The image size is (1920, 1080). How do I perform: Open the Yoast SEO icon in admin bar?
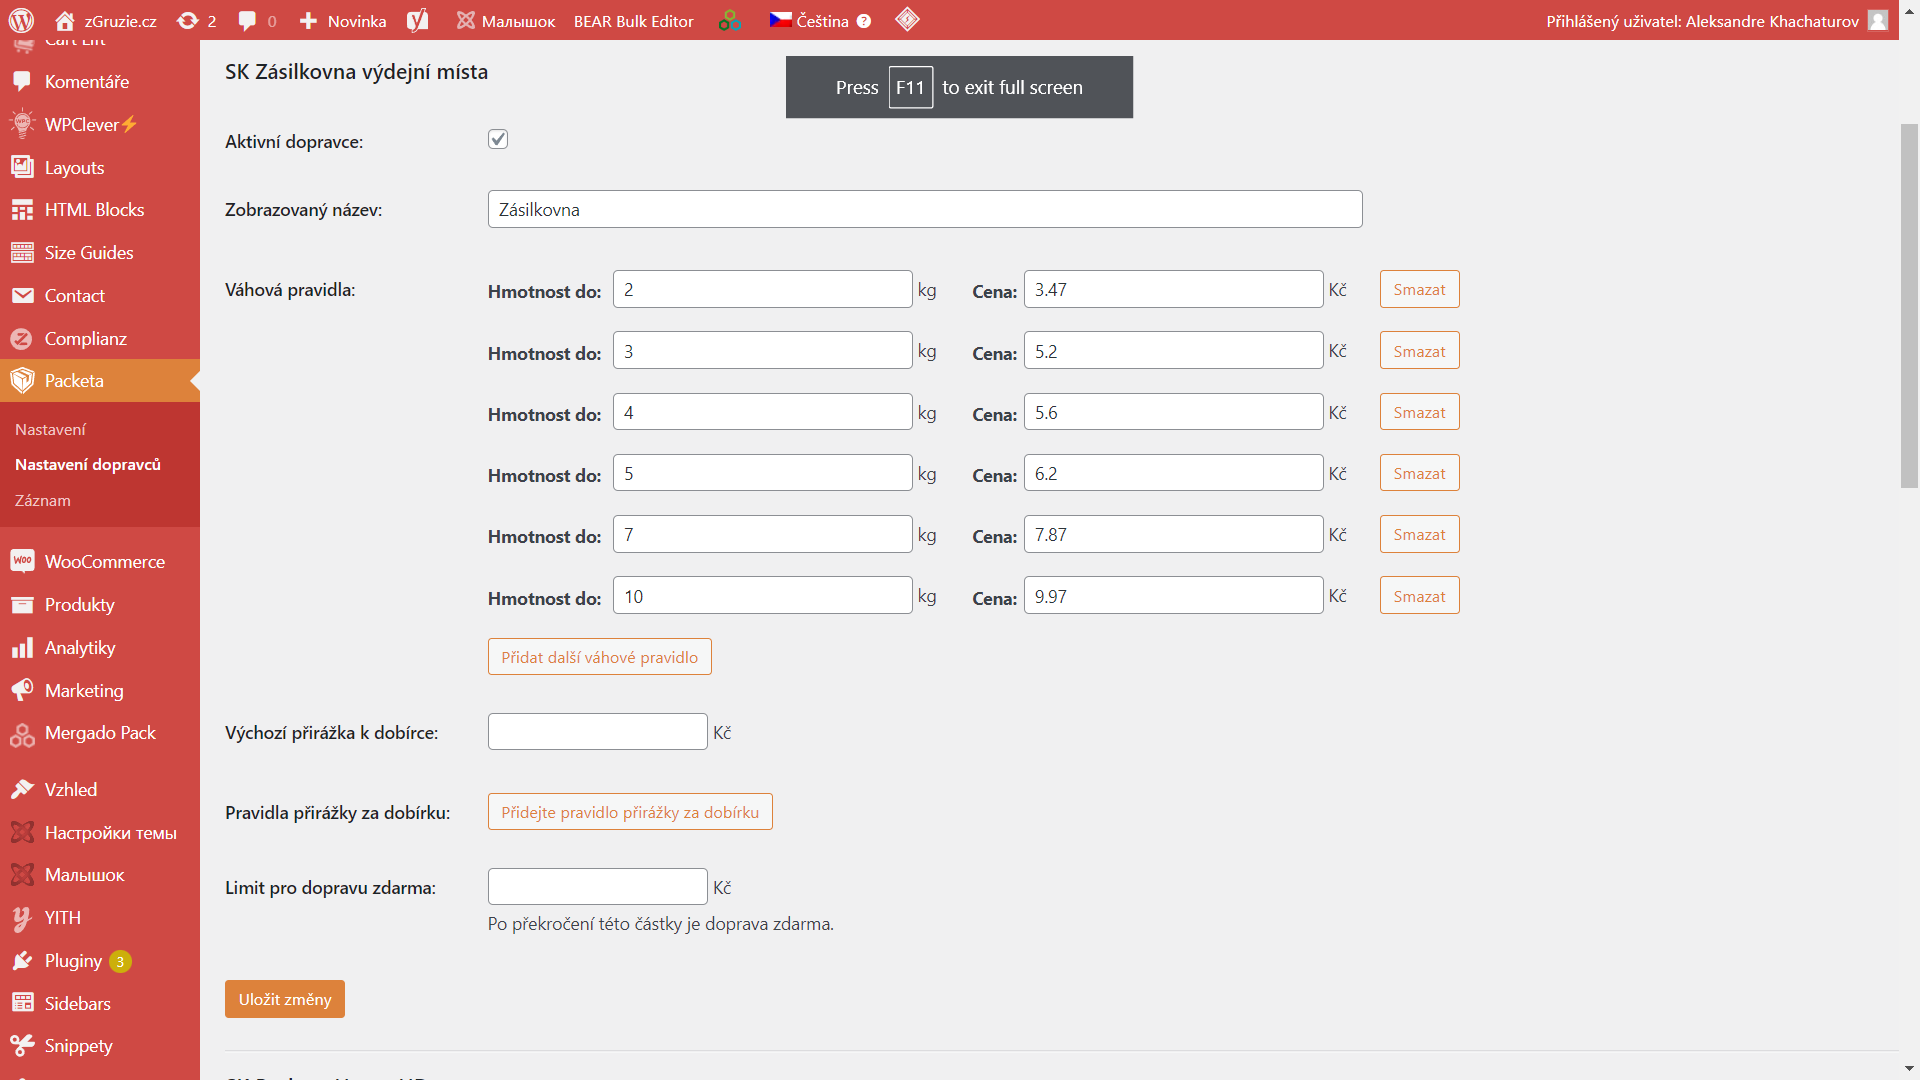418,20
